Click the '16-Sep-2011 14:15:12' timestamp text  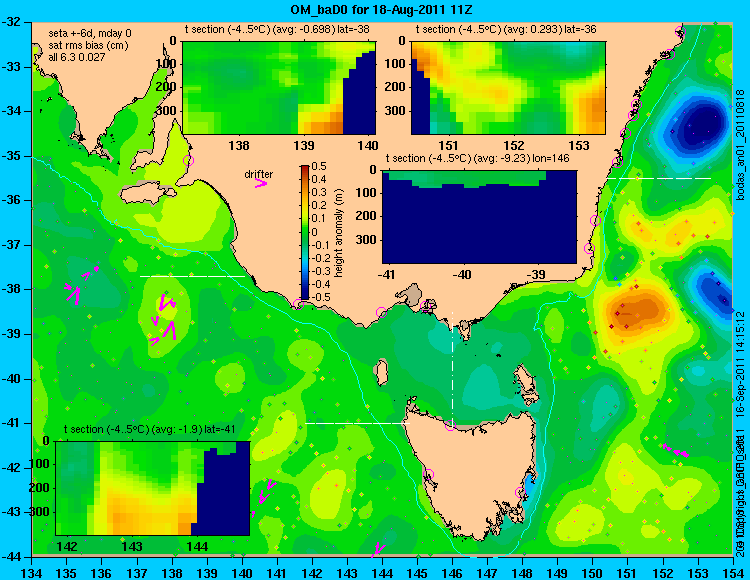pos(739,366)
